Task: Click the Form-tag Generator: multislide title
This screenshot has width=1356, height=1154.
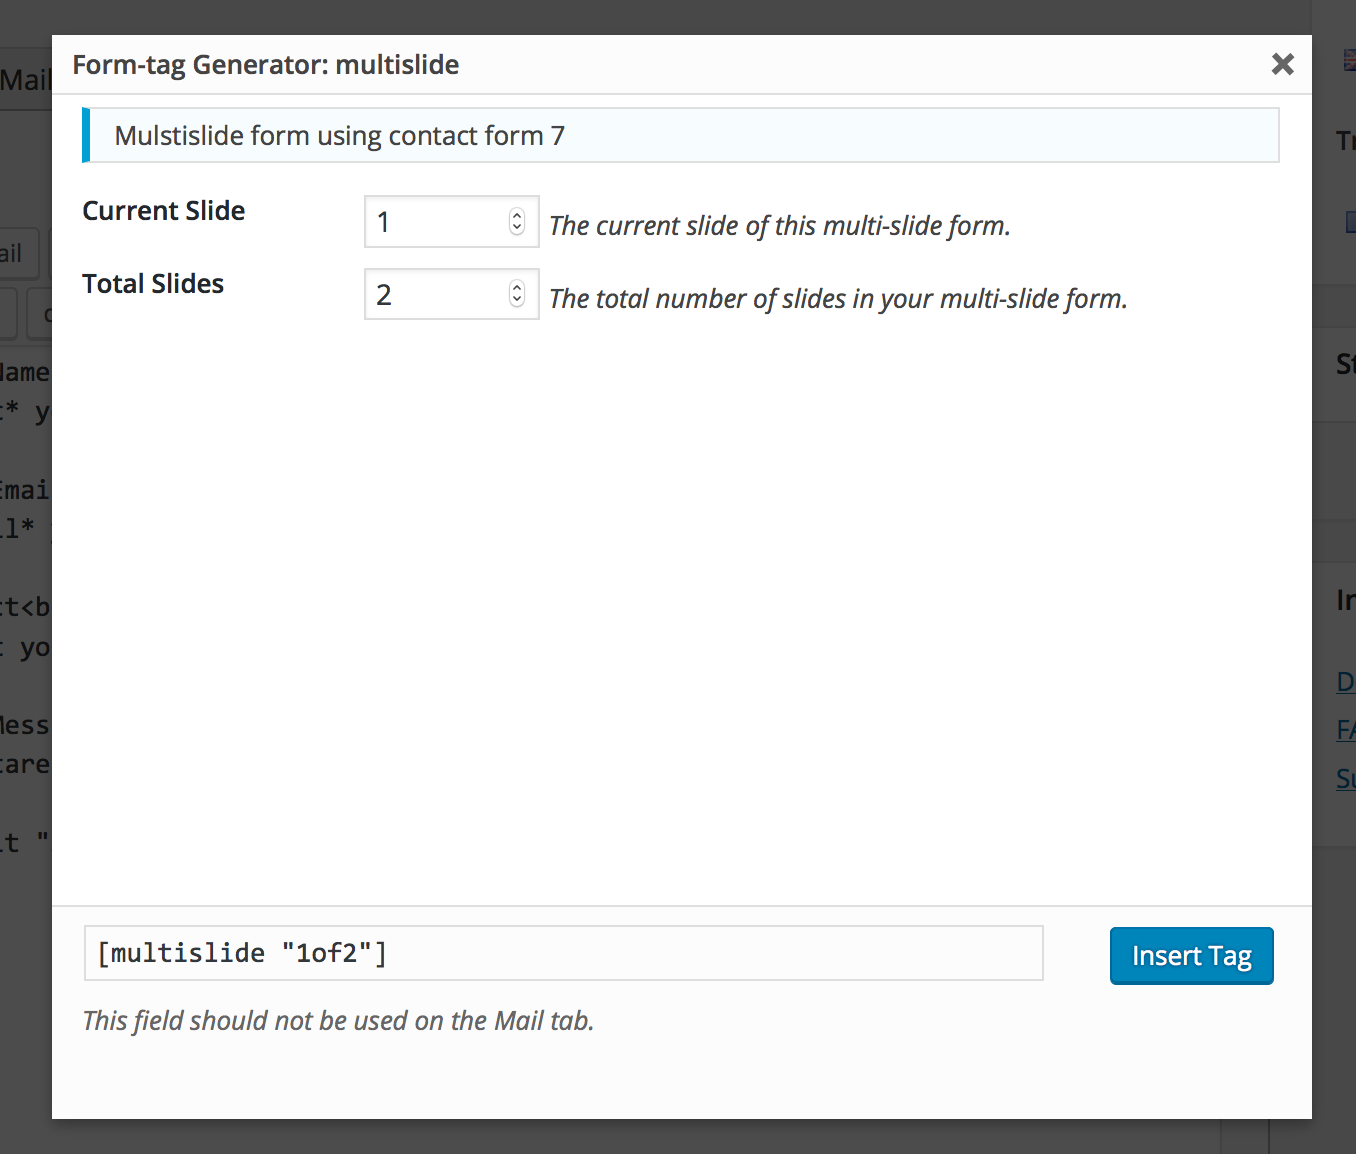Action: point(266,65)
